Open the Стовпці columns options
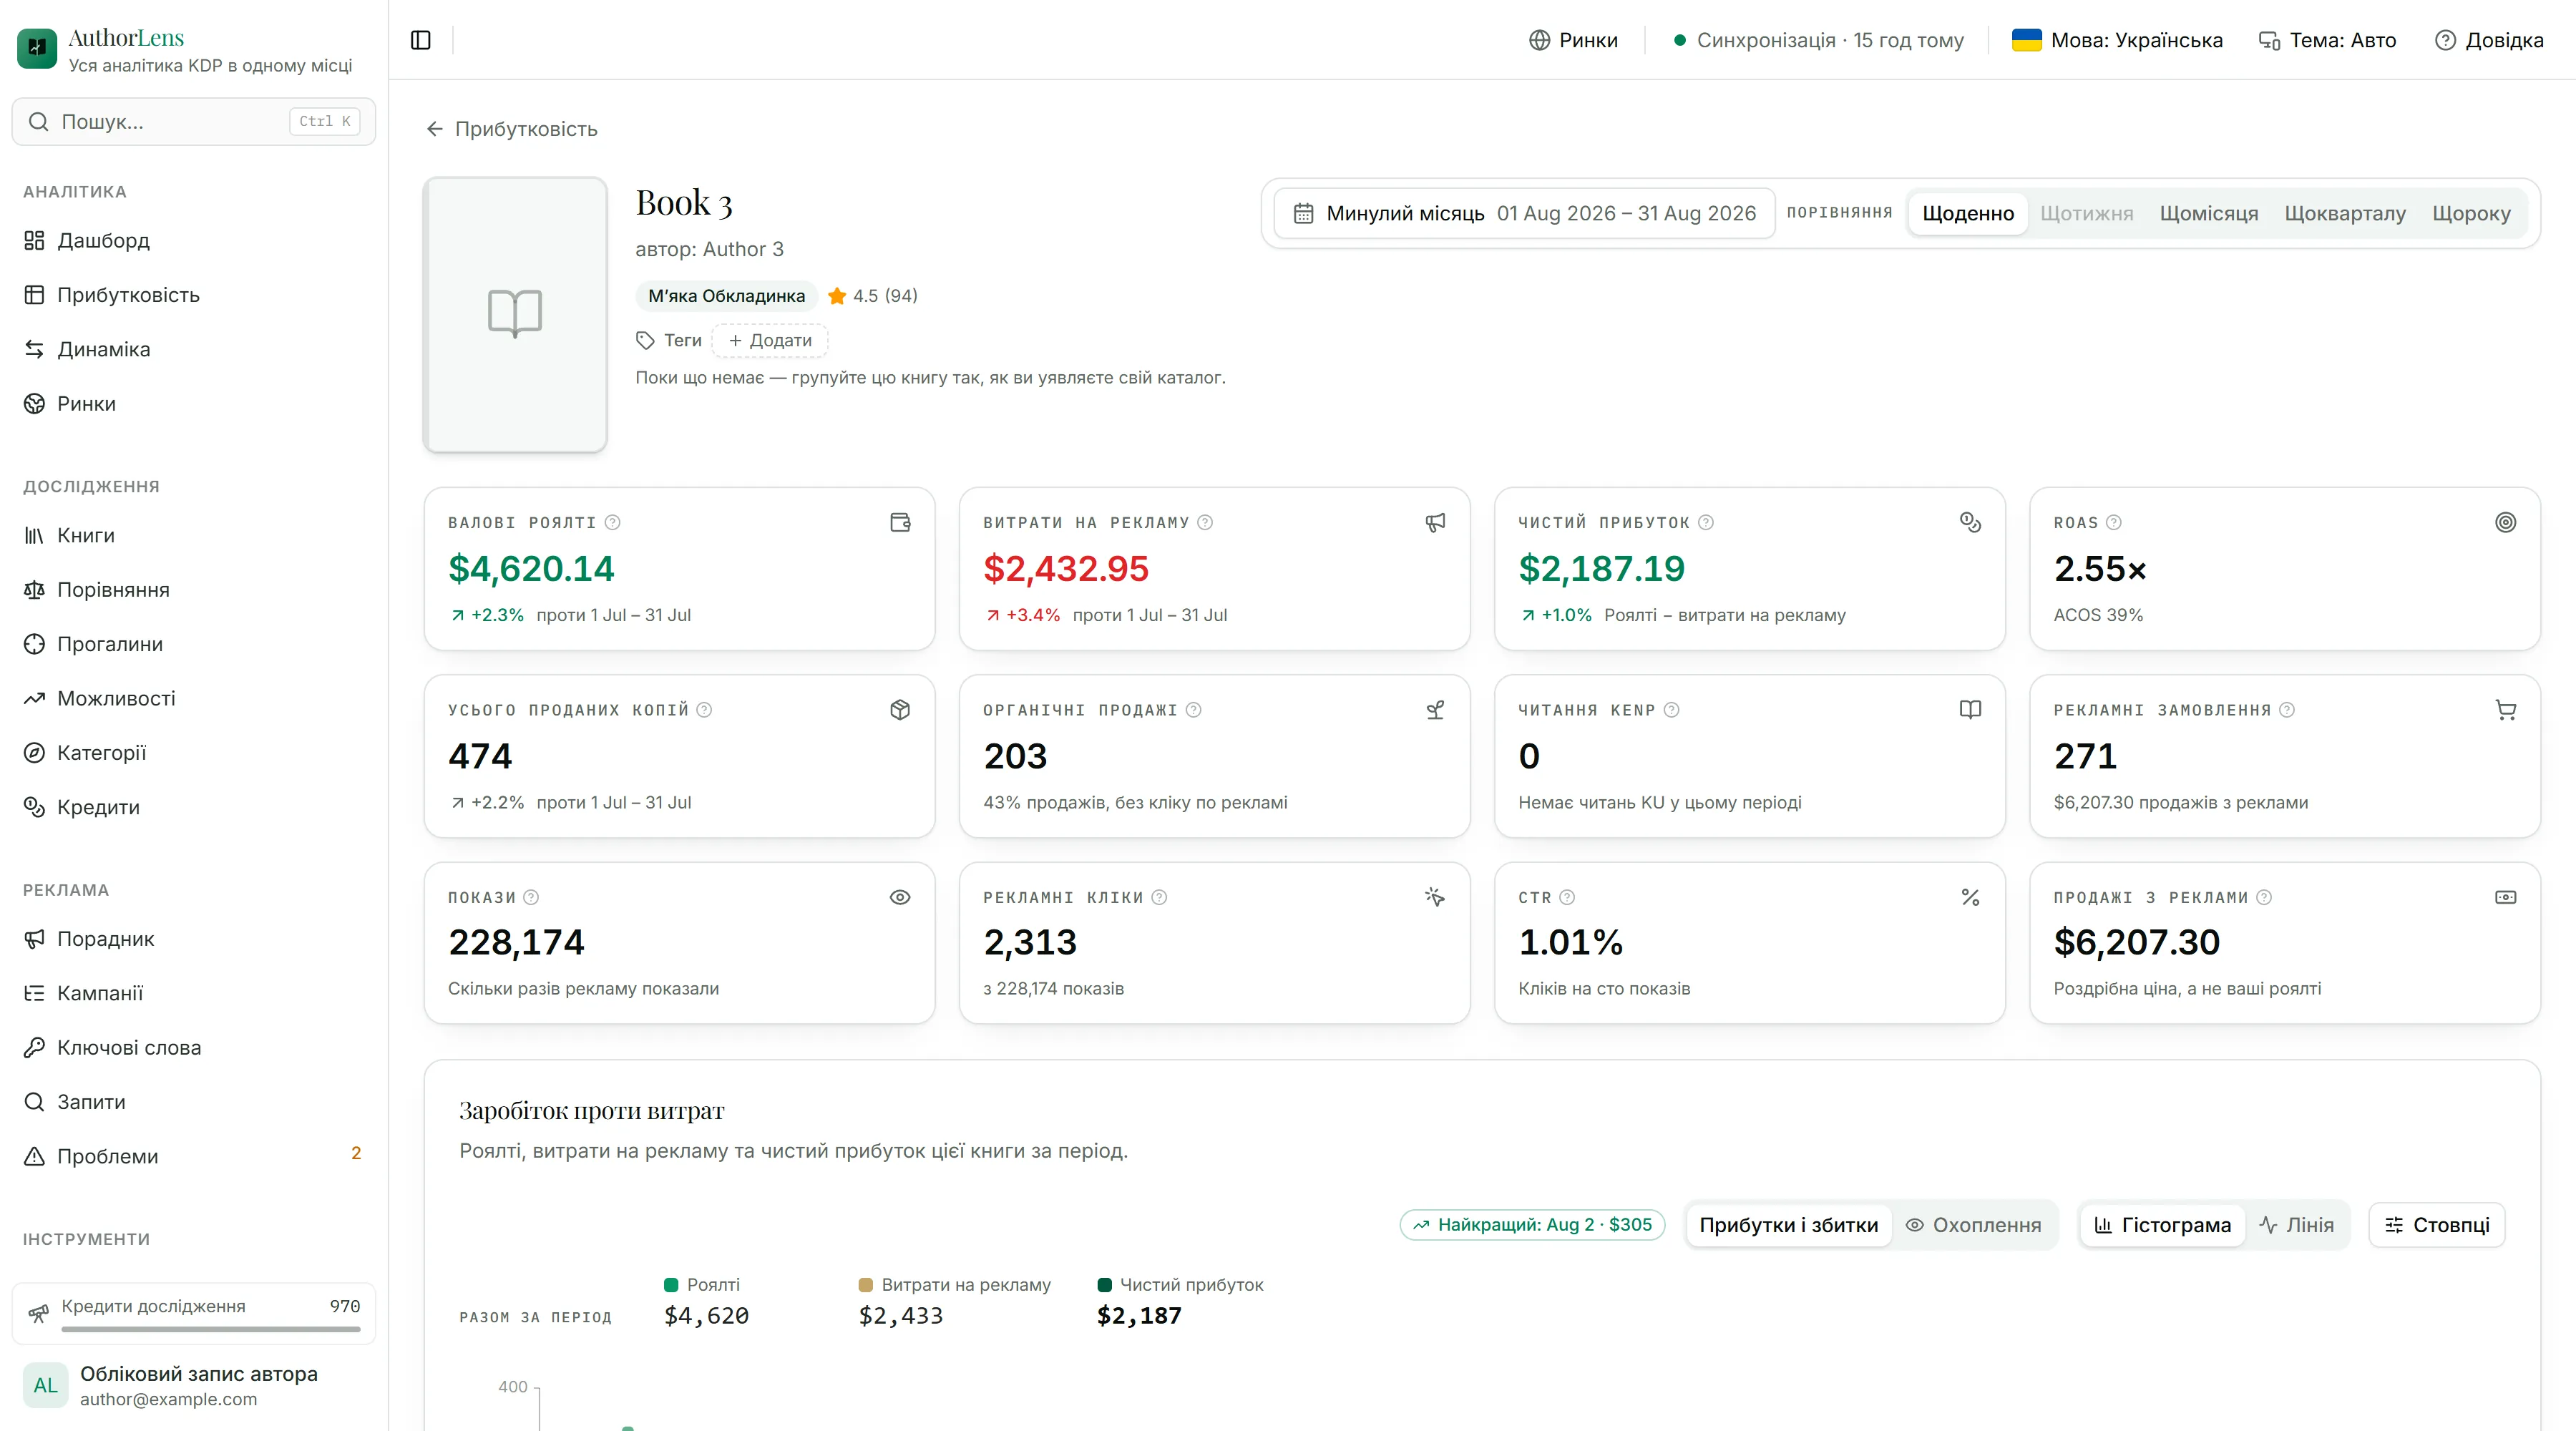 point(2437,1225)
